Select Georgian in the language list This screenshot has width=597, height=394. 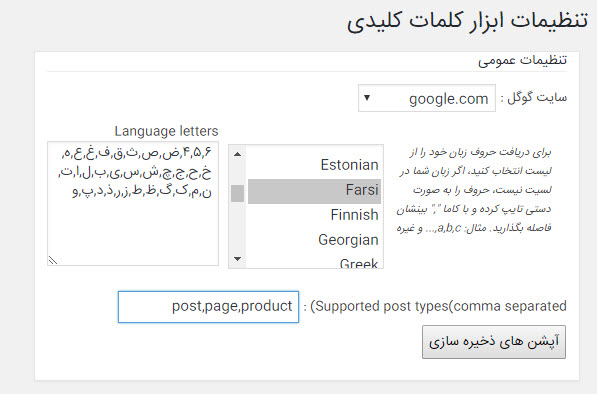(314, 240)
